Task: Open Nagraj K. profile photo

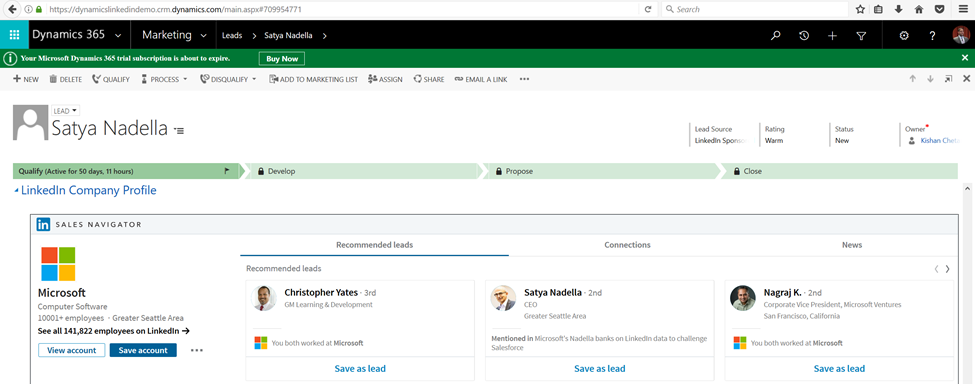Action: (743, 298)
